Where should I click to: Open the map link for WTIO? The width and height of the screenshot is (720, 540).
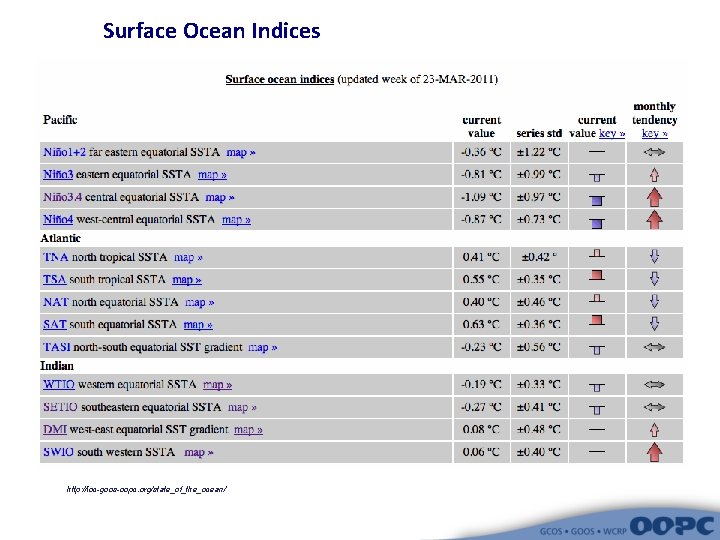[217, 384]
